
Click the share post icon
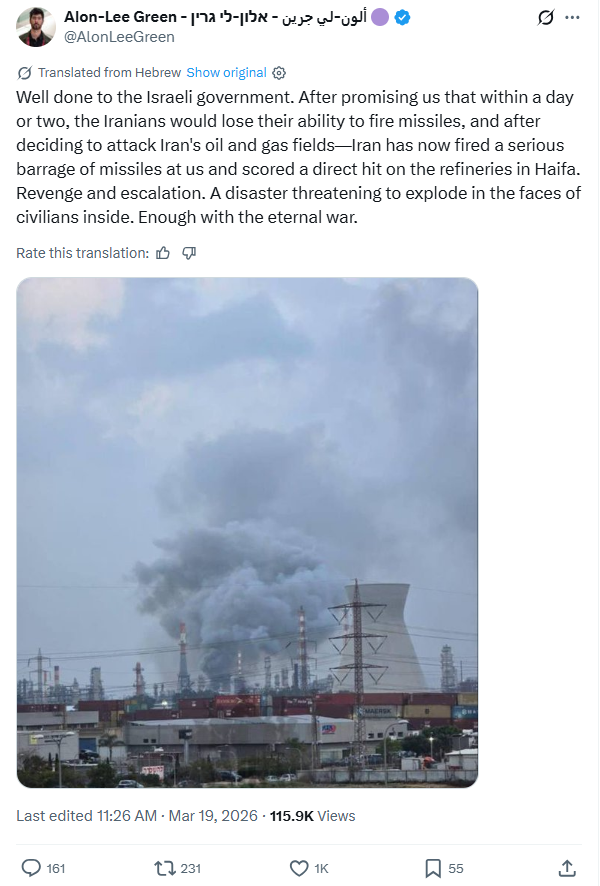click(x=566, y=868)
